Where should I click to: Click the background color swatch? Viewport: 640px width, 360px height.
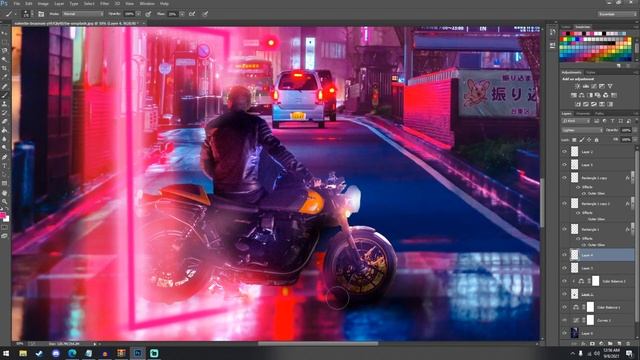pyautogui.click(x=7, y=220)
